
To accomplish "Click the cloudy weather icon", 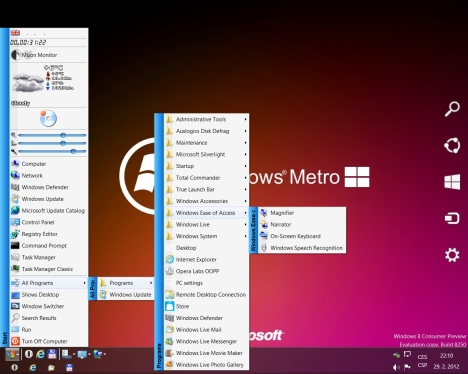I will pyautogui.click(x=28, y=82).
